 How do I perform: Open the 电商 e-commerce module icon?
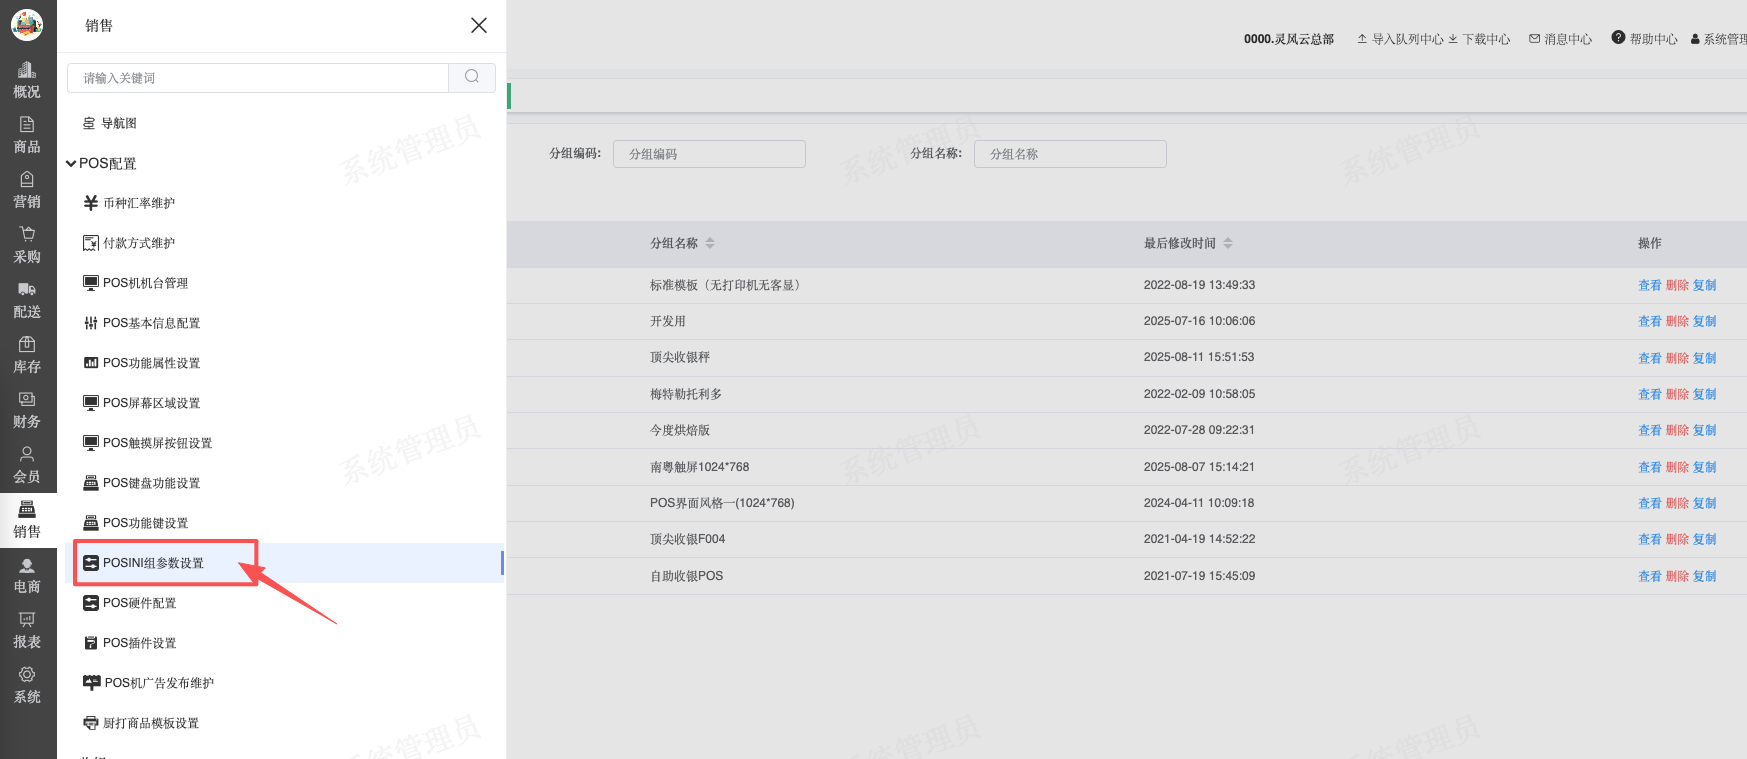27,564
